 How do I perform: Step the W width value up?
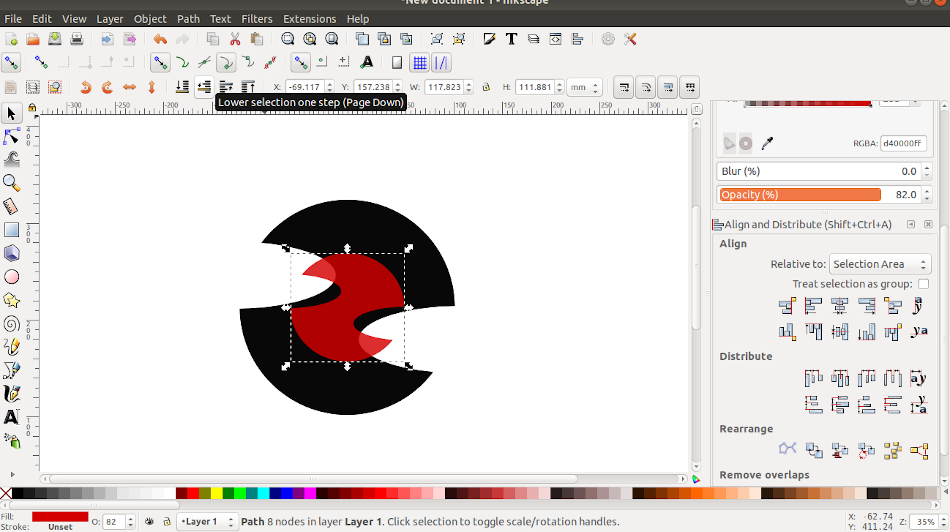click(x=469, y=84)
